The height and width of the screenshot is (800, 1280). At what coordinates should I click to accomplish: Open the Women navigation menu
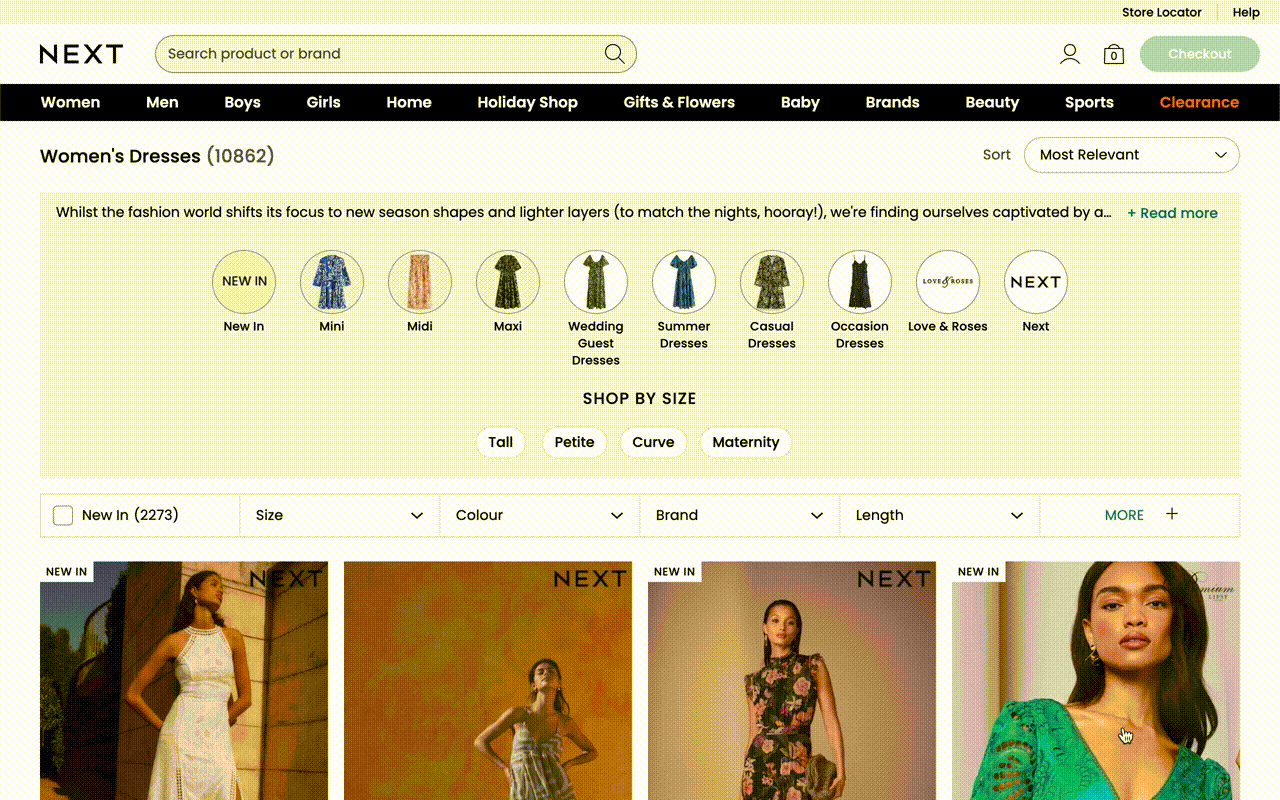(x=70, y=102)
